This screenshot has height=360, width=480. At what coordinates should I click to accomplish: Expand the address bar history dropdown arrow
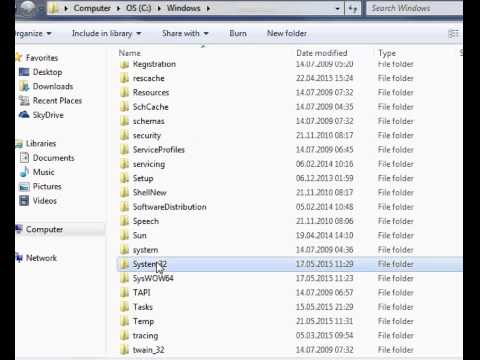[x=338, y=9]
